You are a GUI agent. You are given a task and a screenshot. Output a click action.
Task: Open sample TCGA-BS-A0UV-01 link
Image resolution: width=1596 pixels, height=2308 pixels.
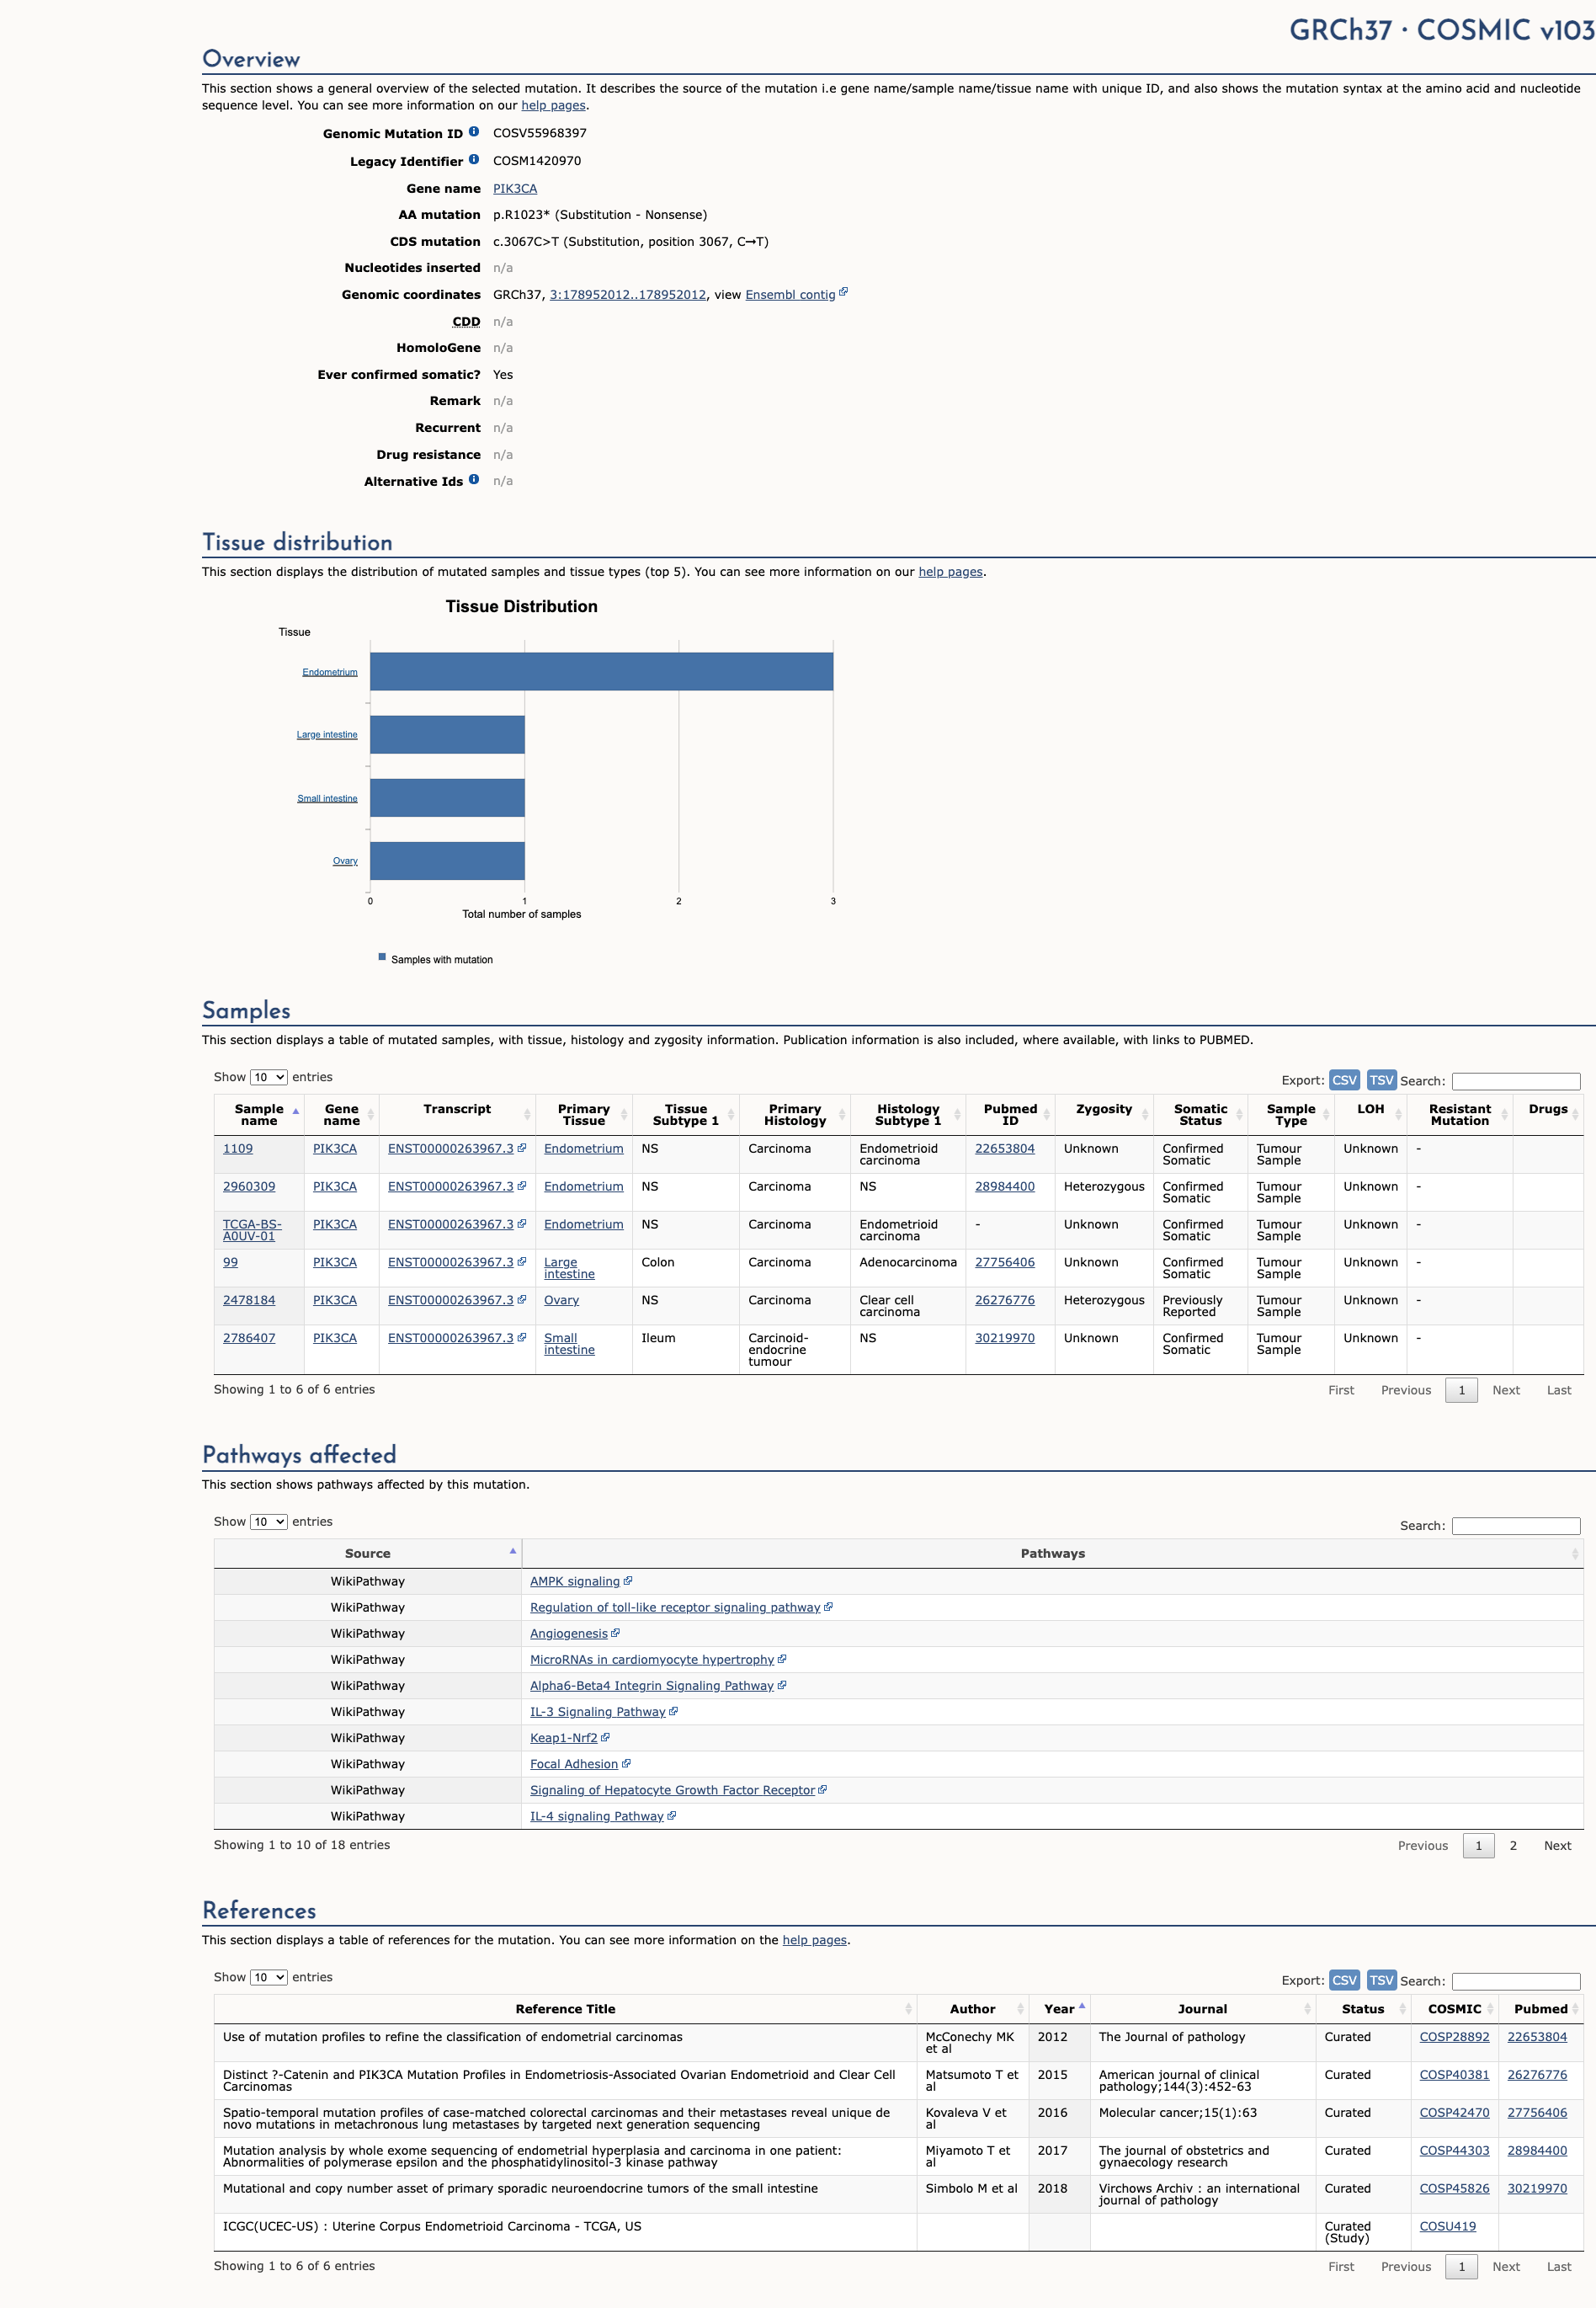252,1230
